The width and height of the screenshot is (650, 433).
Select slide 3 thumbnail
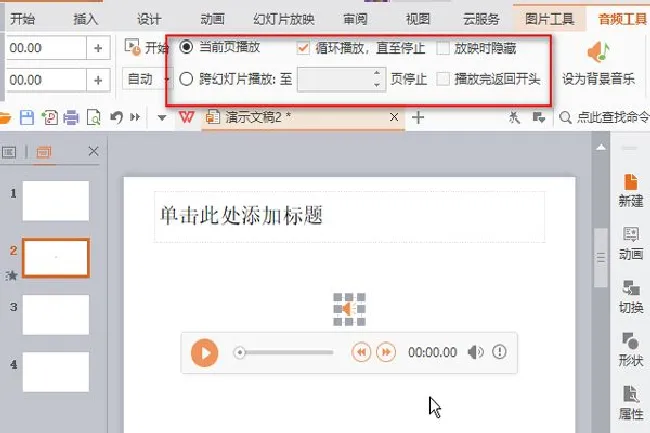[56, 314]
